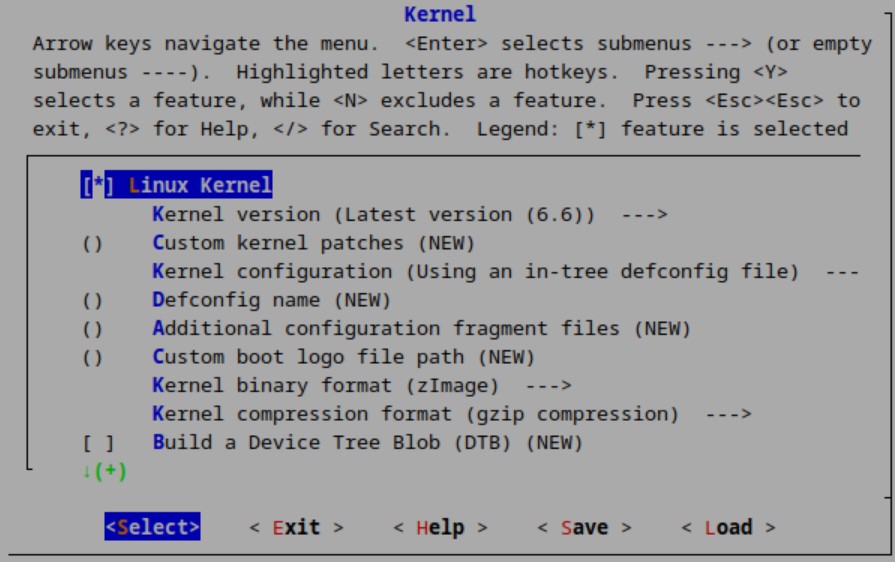
Task: Toggle Build a Device Tree Blob checkbox
Action: (x=98, y=442)
